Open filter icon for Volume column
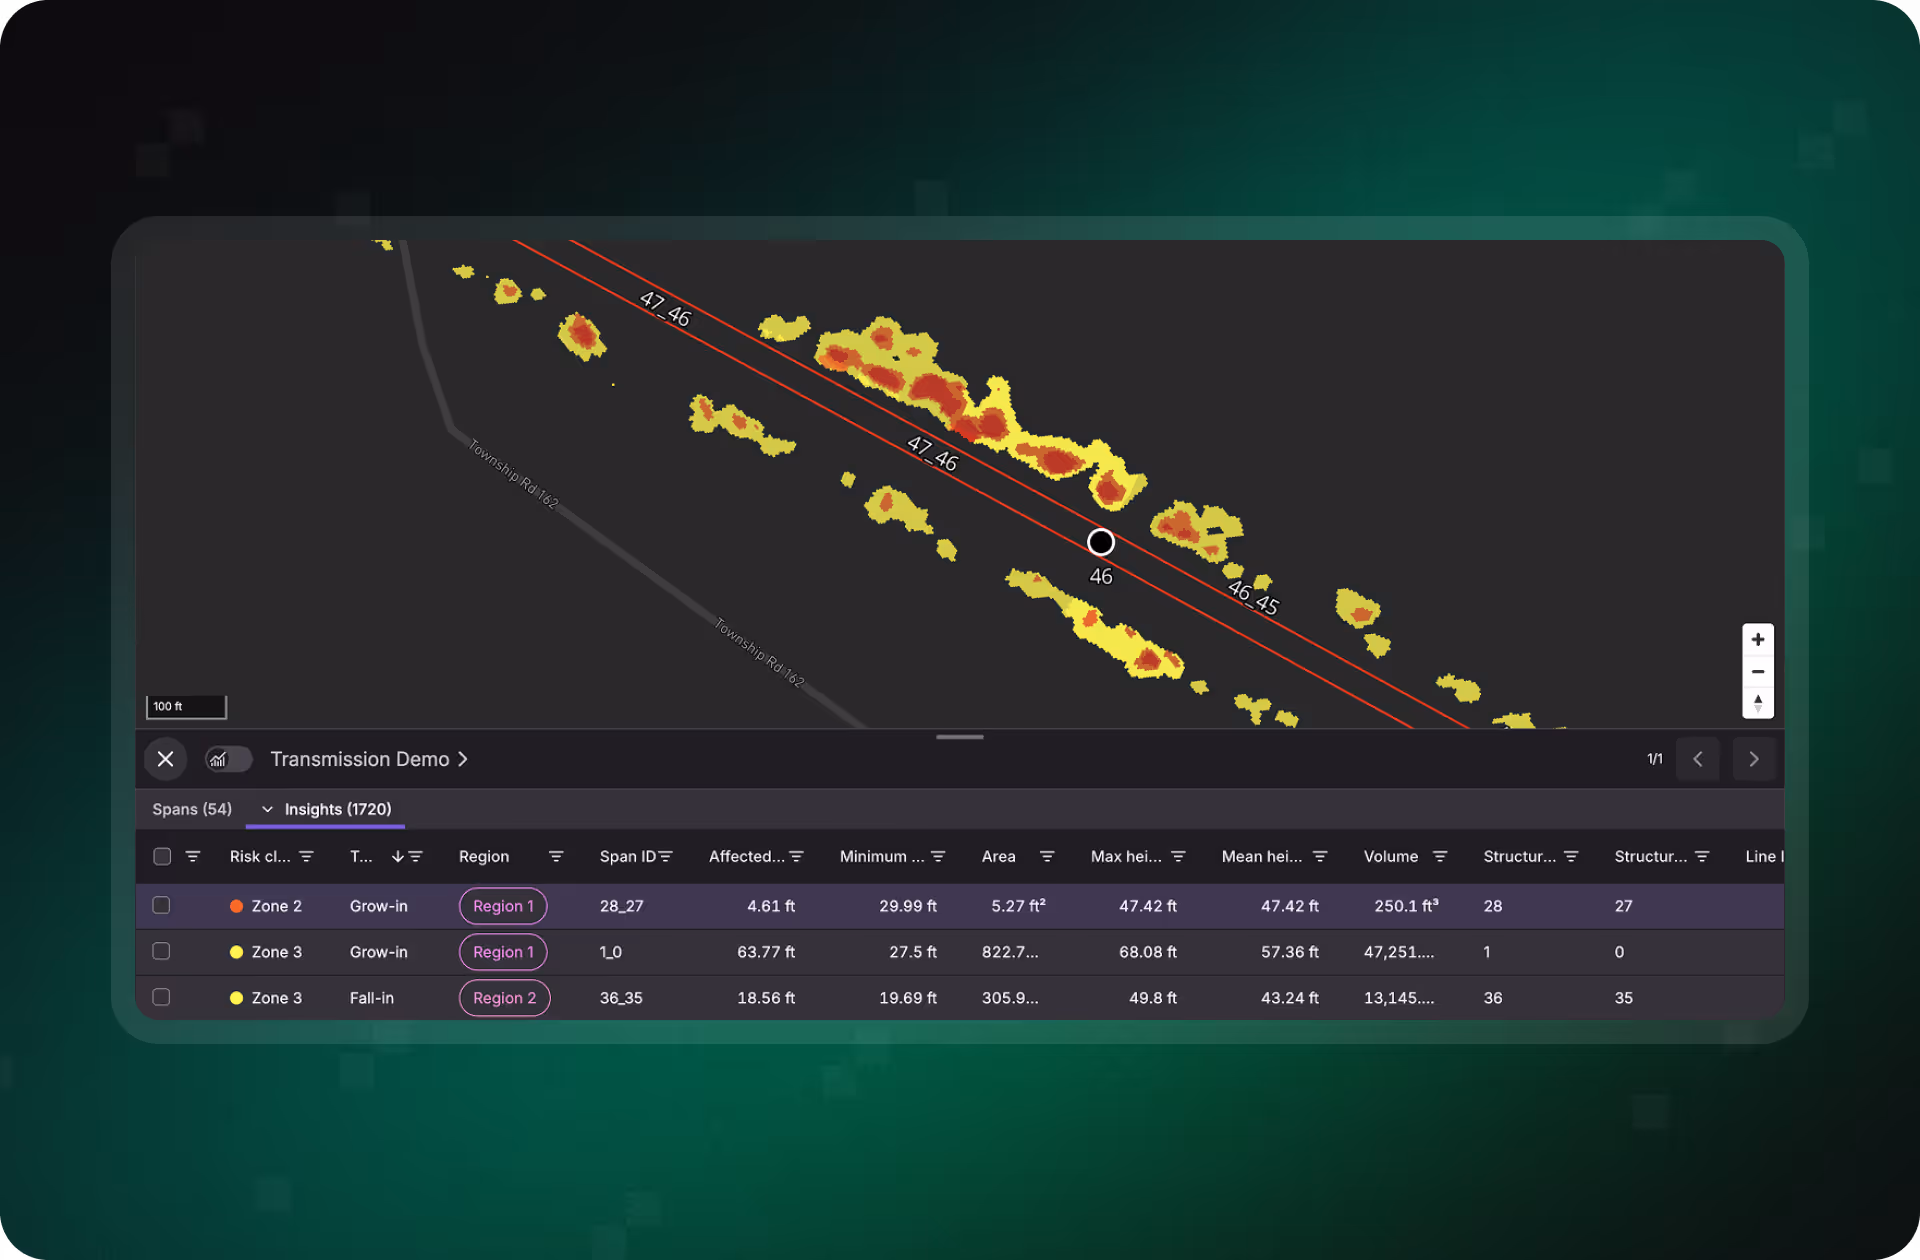The image size is (1920, 1260). 1440,857
